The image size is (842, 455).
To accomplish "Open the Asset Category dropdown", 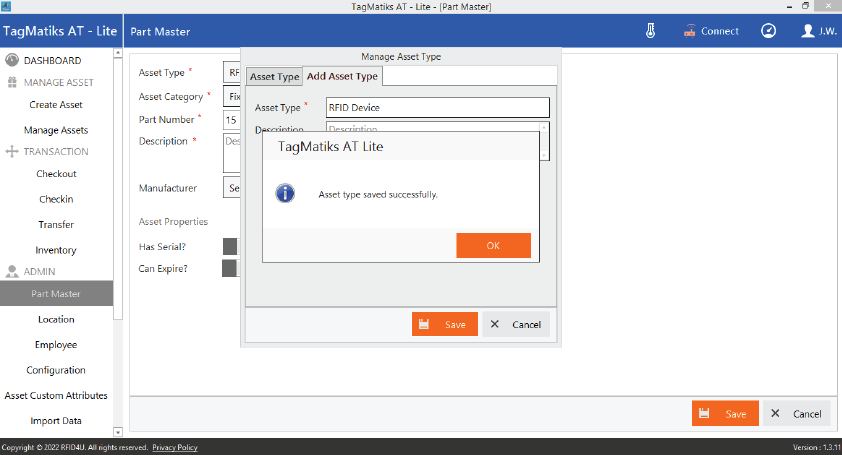I will click(232, 97).
